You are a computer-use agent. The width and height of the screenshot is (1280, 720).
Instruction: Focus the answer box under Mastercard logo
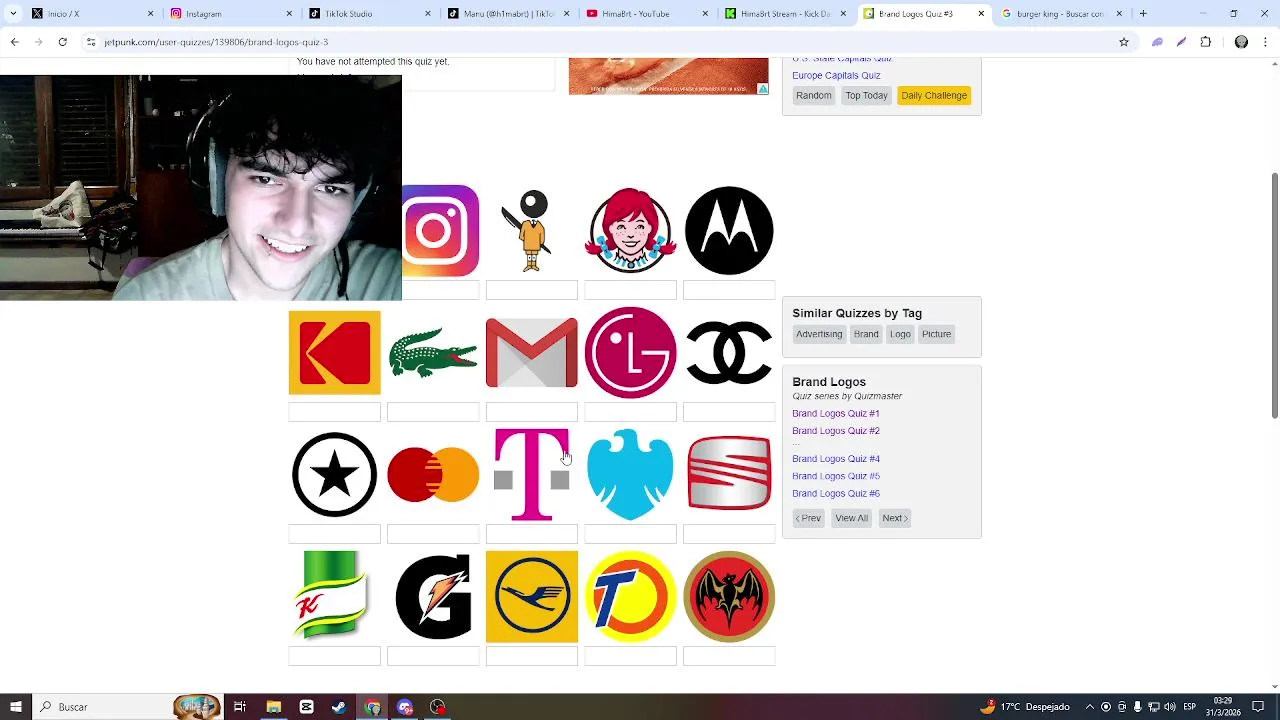coord(433,534)
